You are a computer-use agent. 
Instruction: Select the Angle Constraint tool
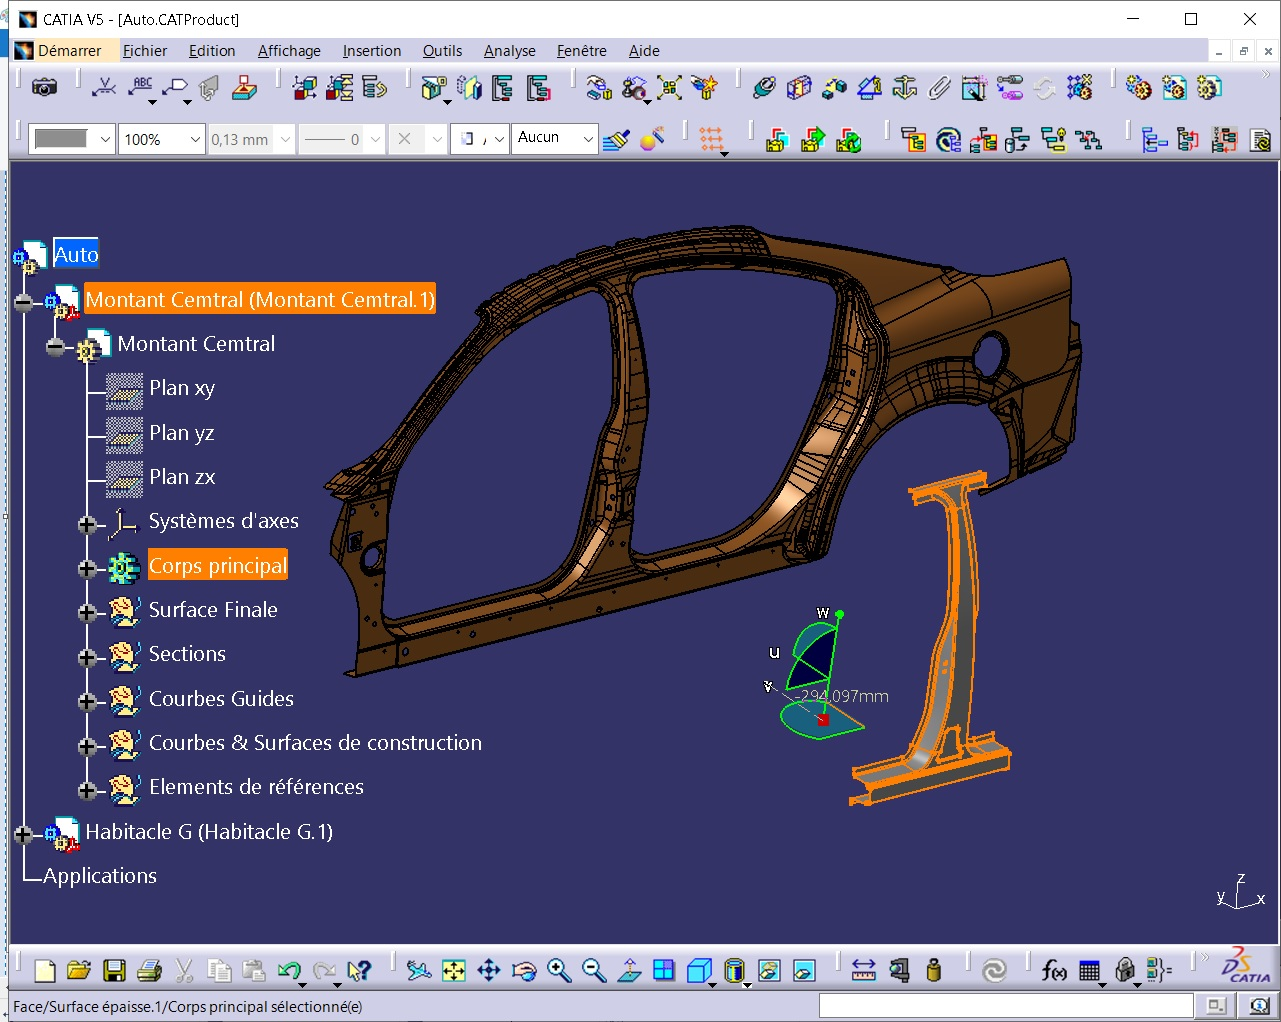(x=869, y=88)
